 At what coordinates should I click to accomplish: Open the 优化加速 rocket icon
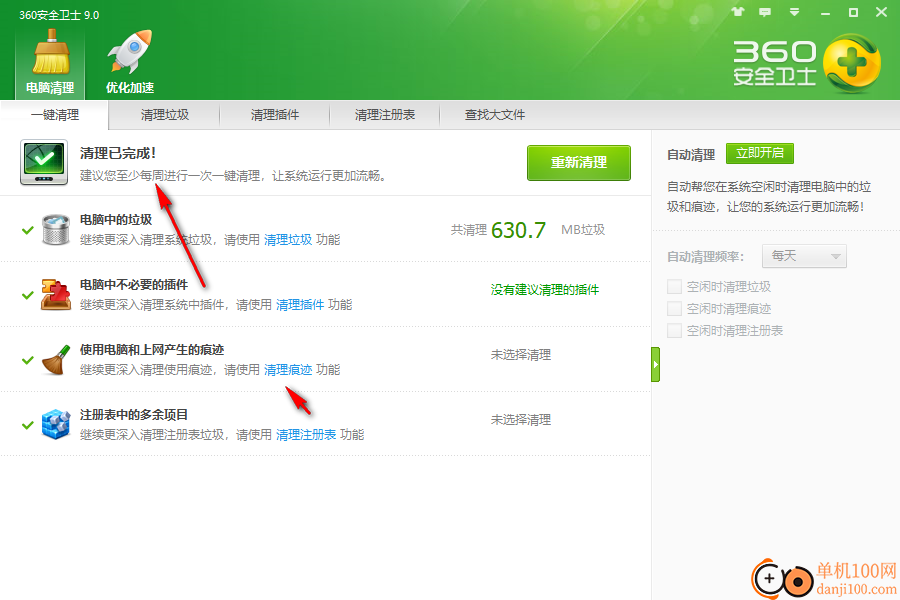pyautogui.click(x=130, y=62)
